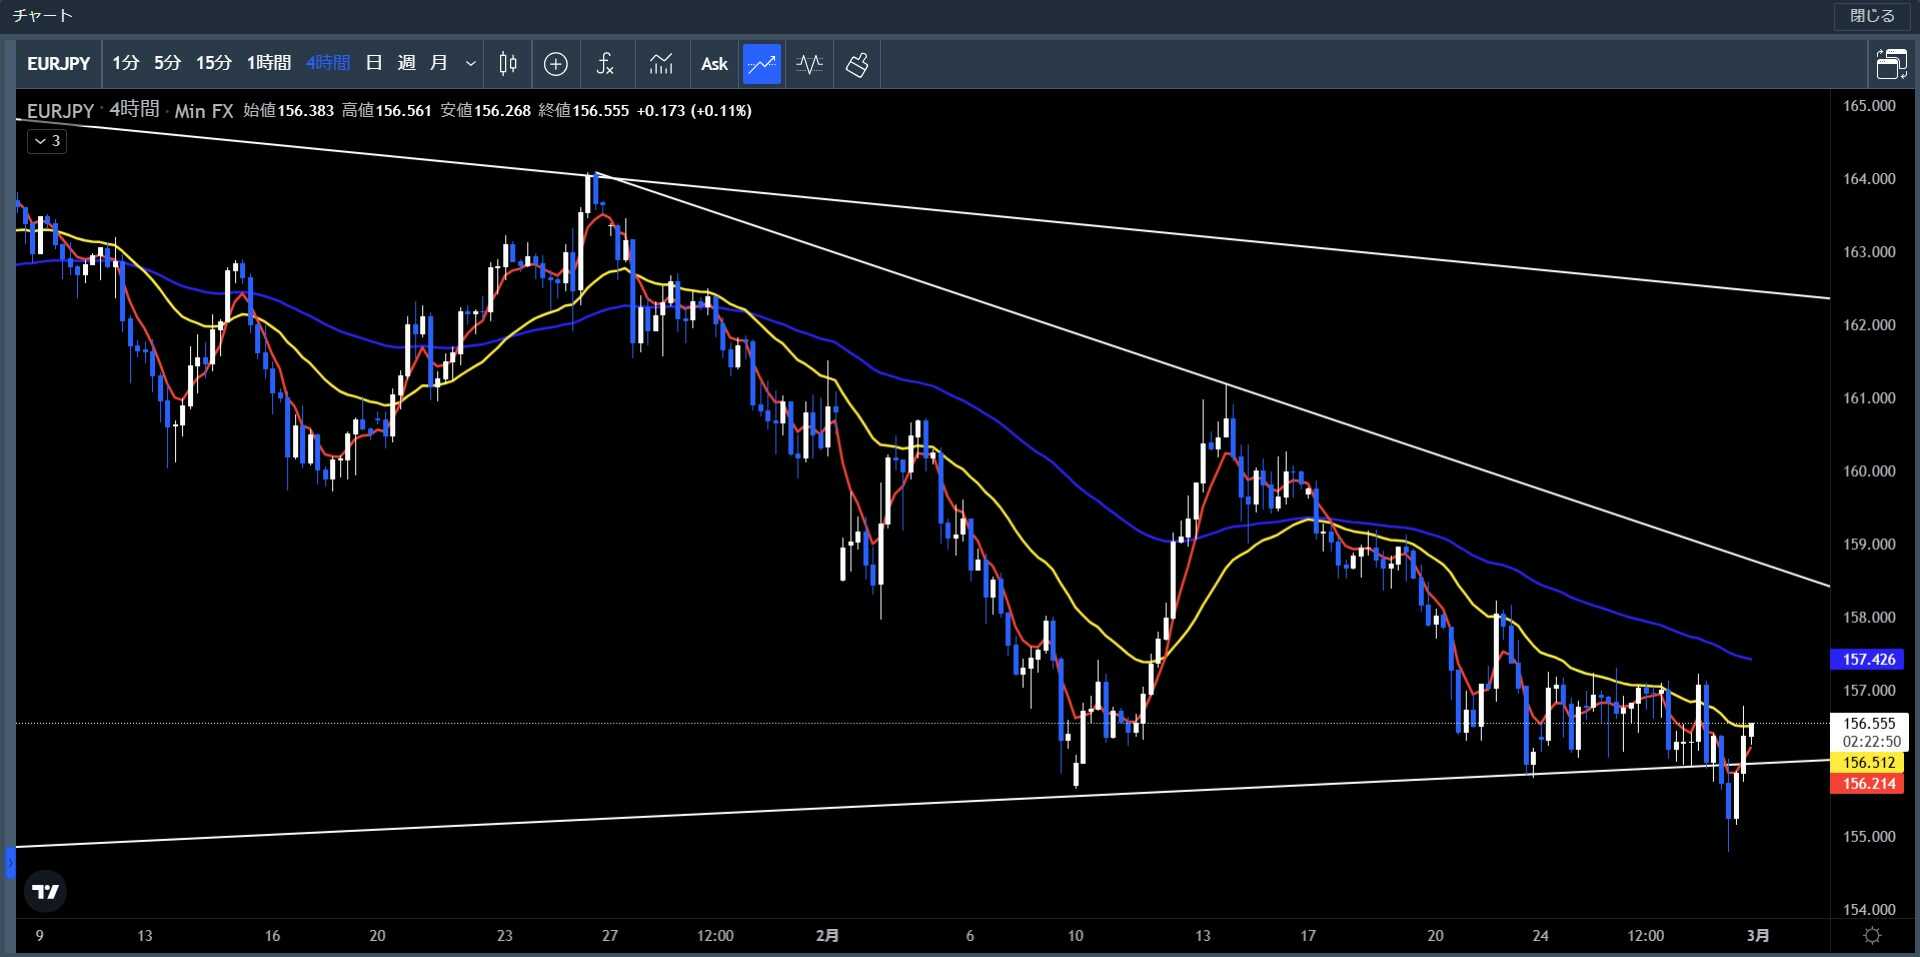1920x957 pixels.
Task: Click the pulse waveform icon
Action: tap(809, 64)
